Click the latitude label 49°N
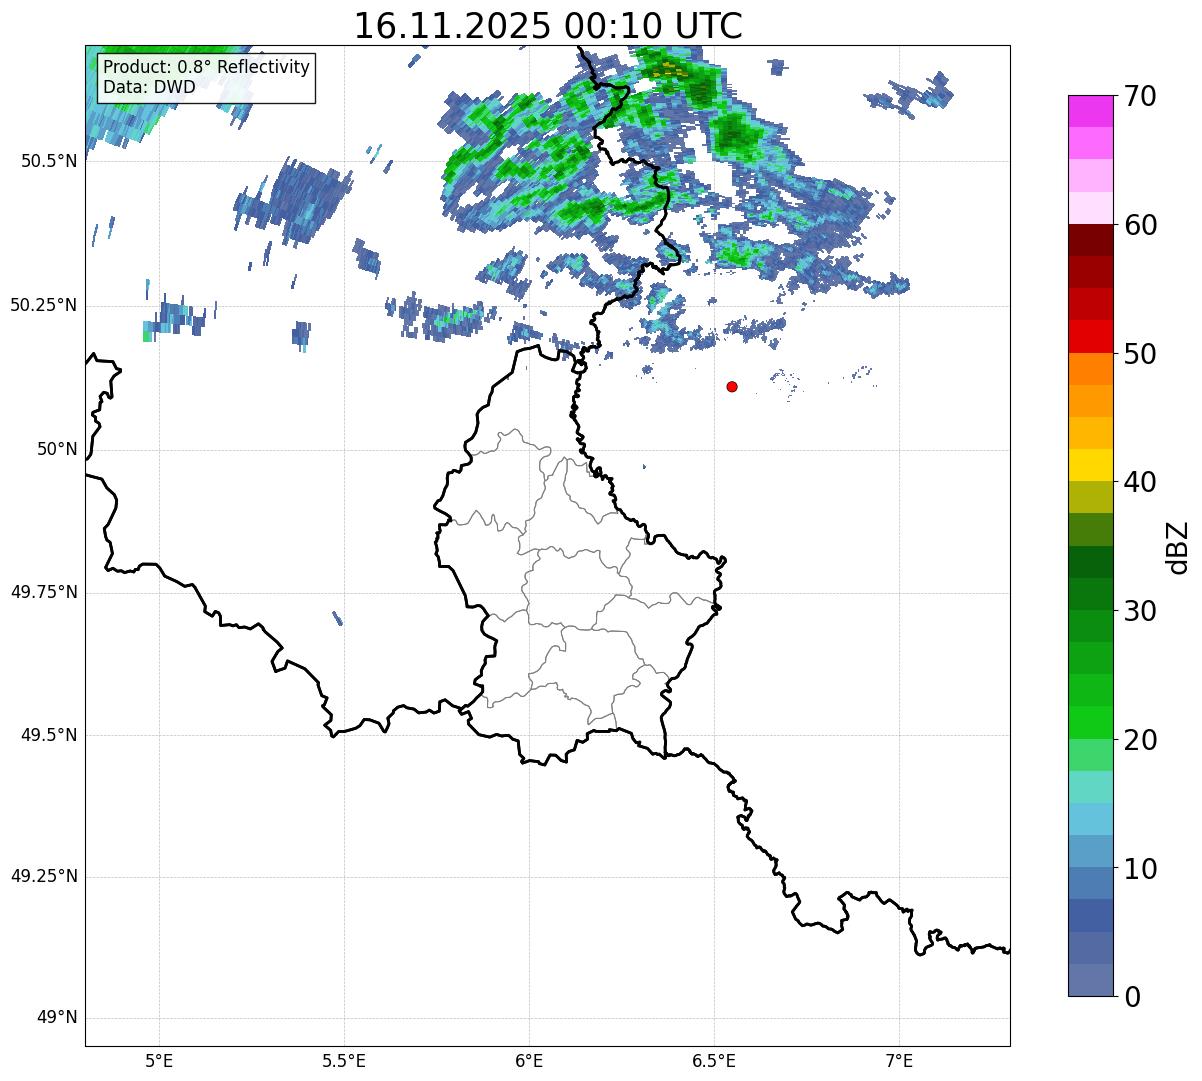Viewport: 1202px width, 1081px height. point(56,1018)
